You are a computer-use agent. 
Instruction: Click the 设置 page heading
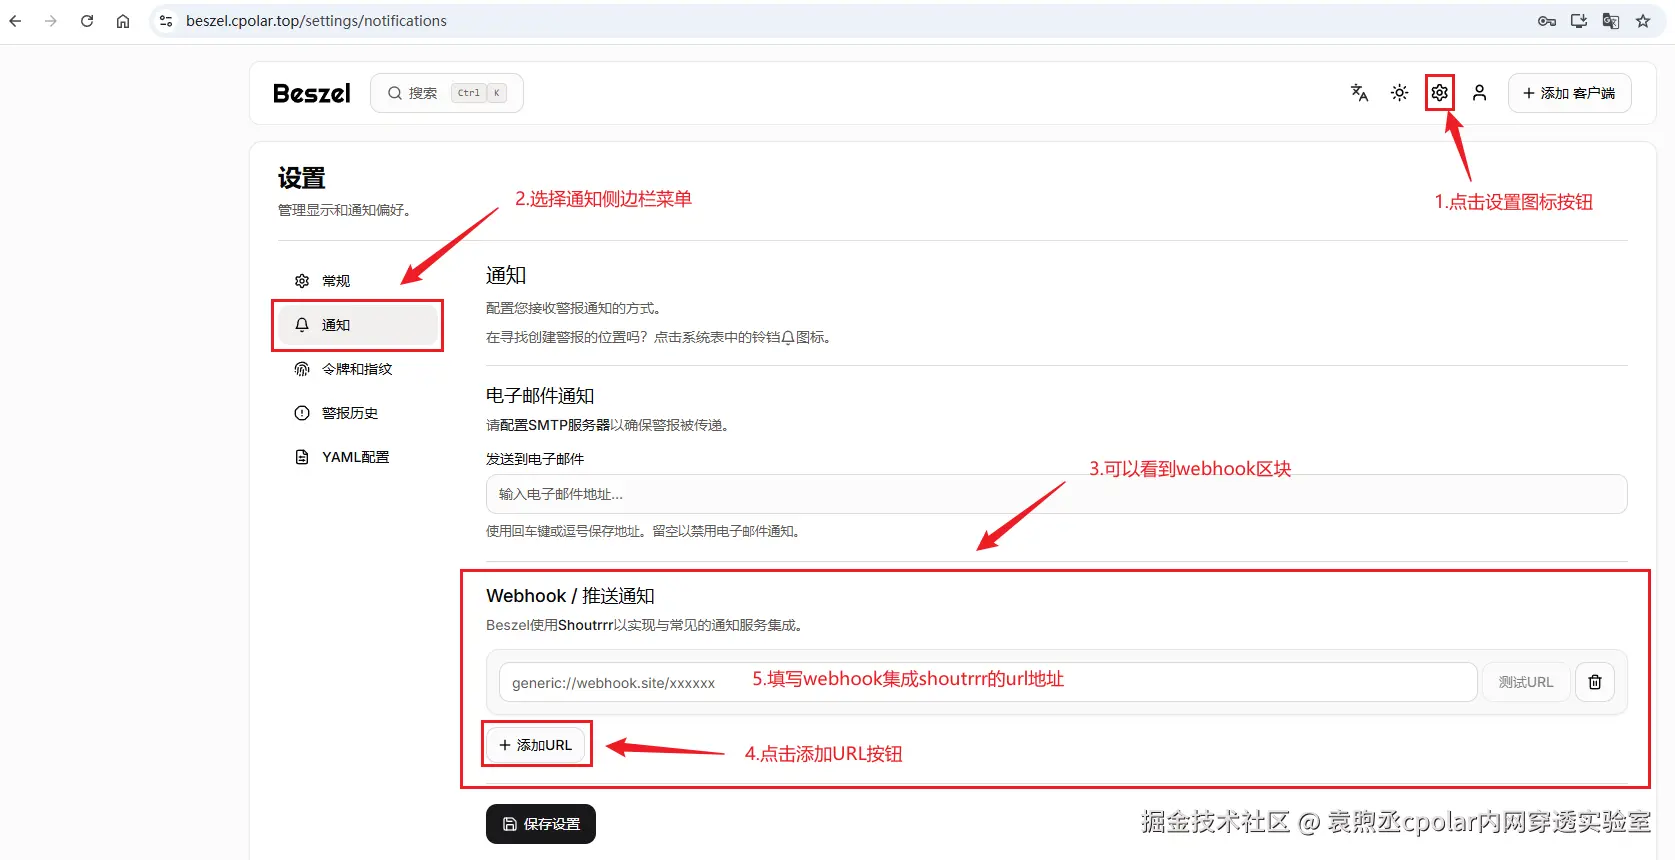pos(302,178)
